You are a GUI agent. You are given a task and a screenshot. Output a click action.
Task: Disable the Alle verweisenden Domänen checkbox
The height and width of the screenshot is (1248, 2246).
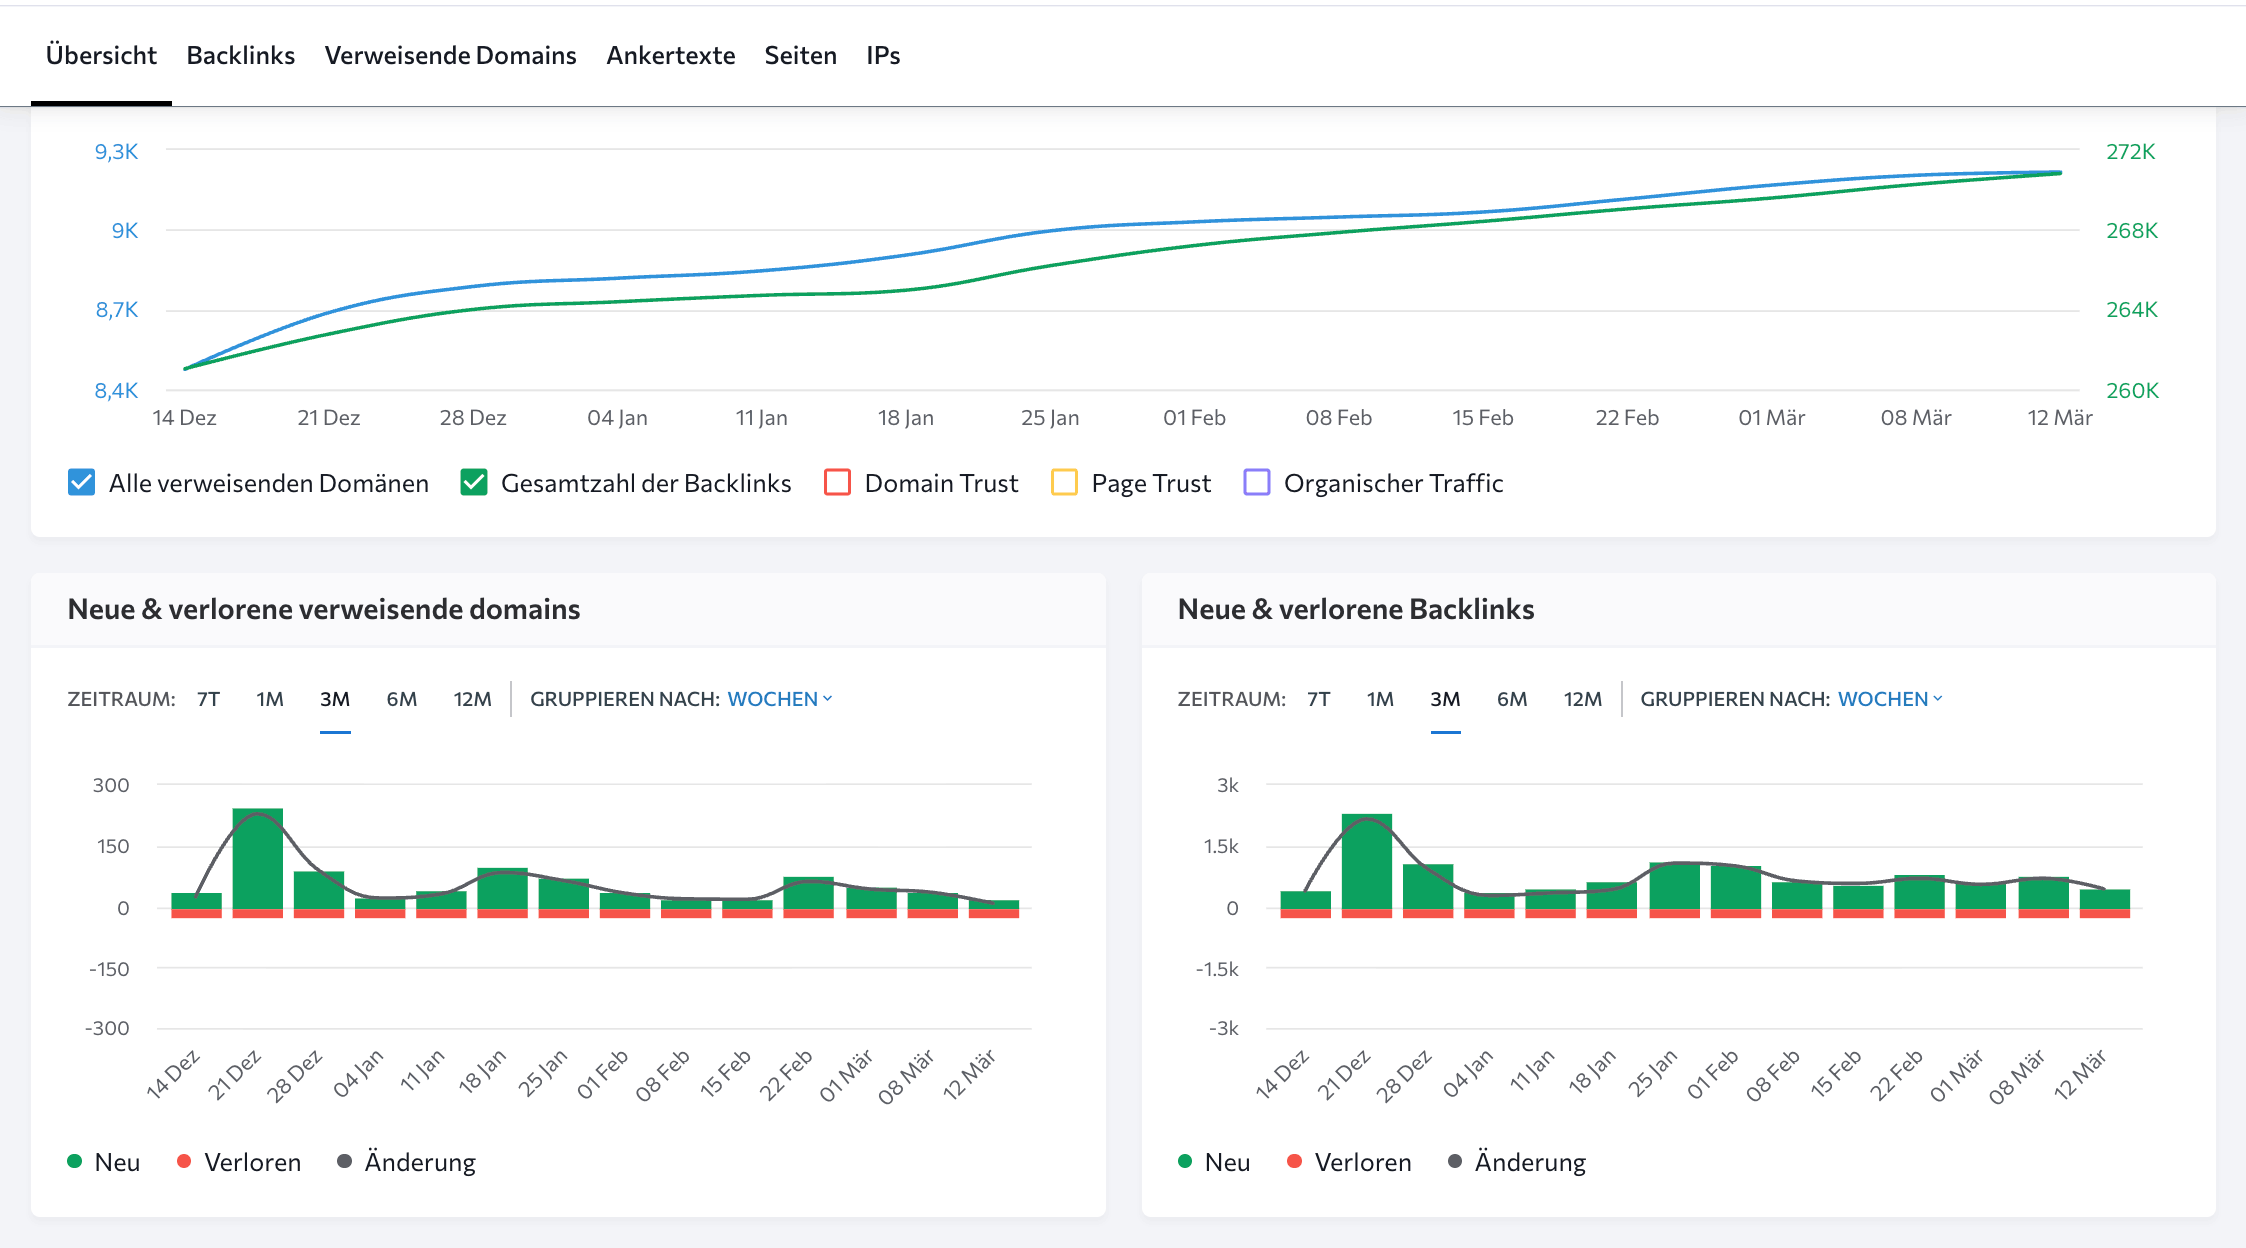[81, 482]
